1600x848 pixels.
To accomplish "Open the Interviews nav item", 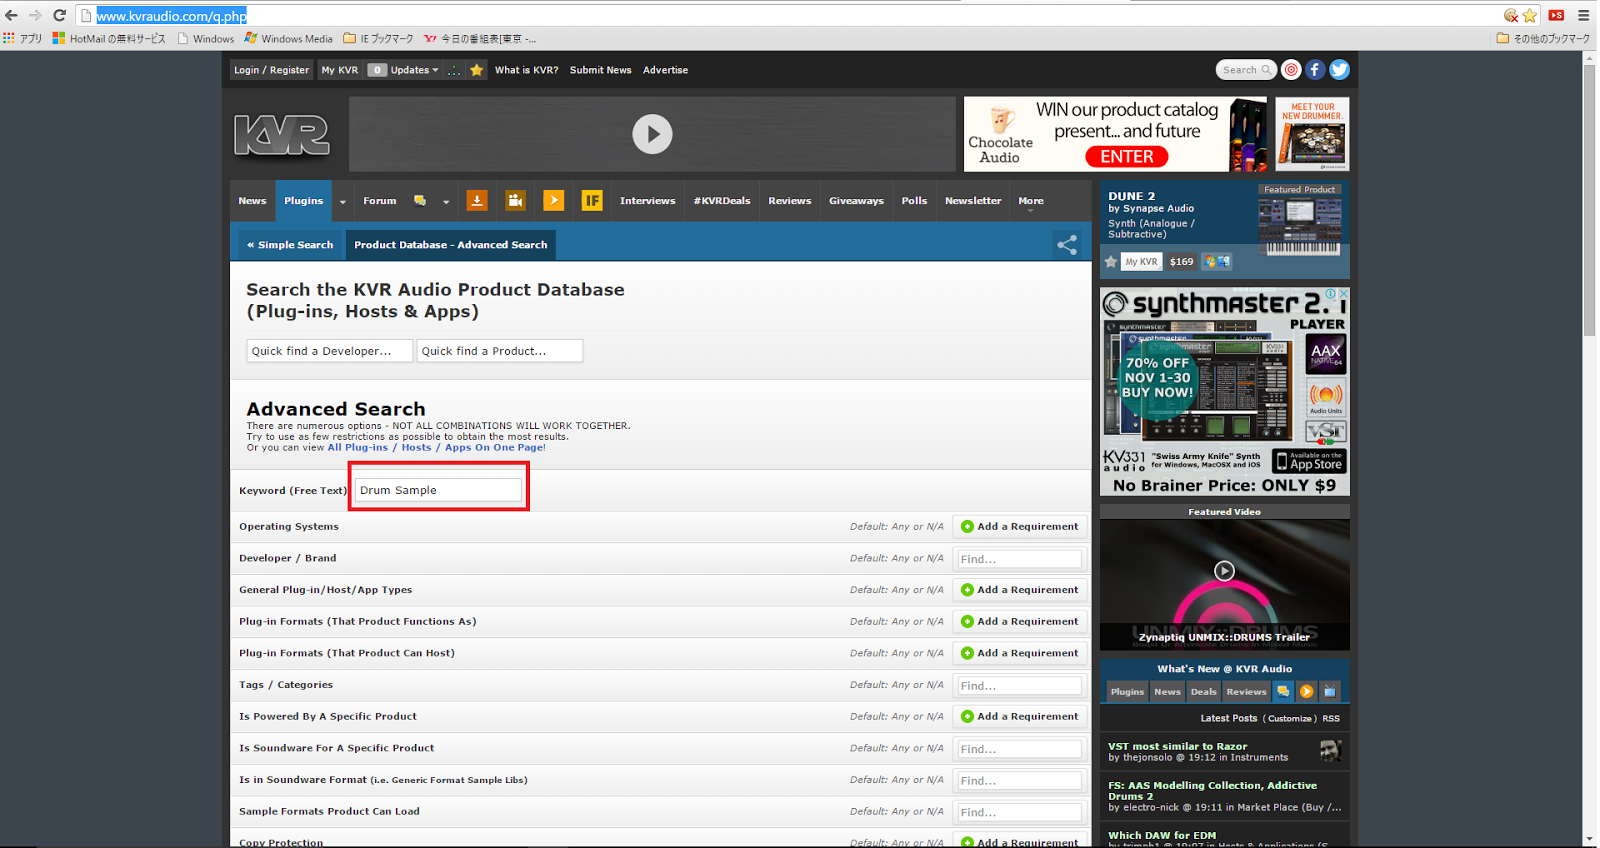I will (647, 201).
